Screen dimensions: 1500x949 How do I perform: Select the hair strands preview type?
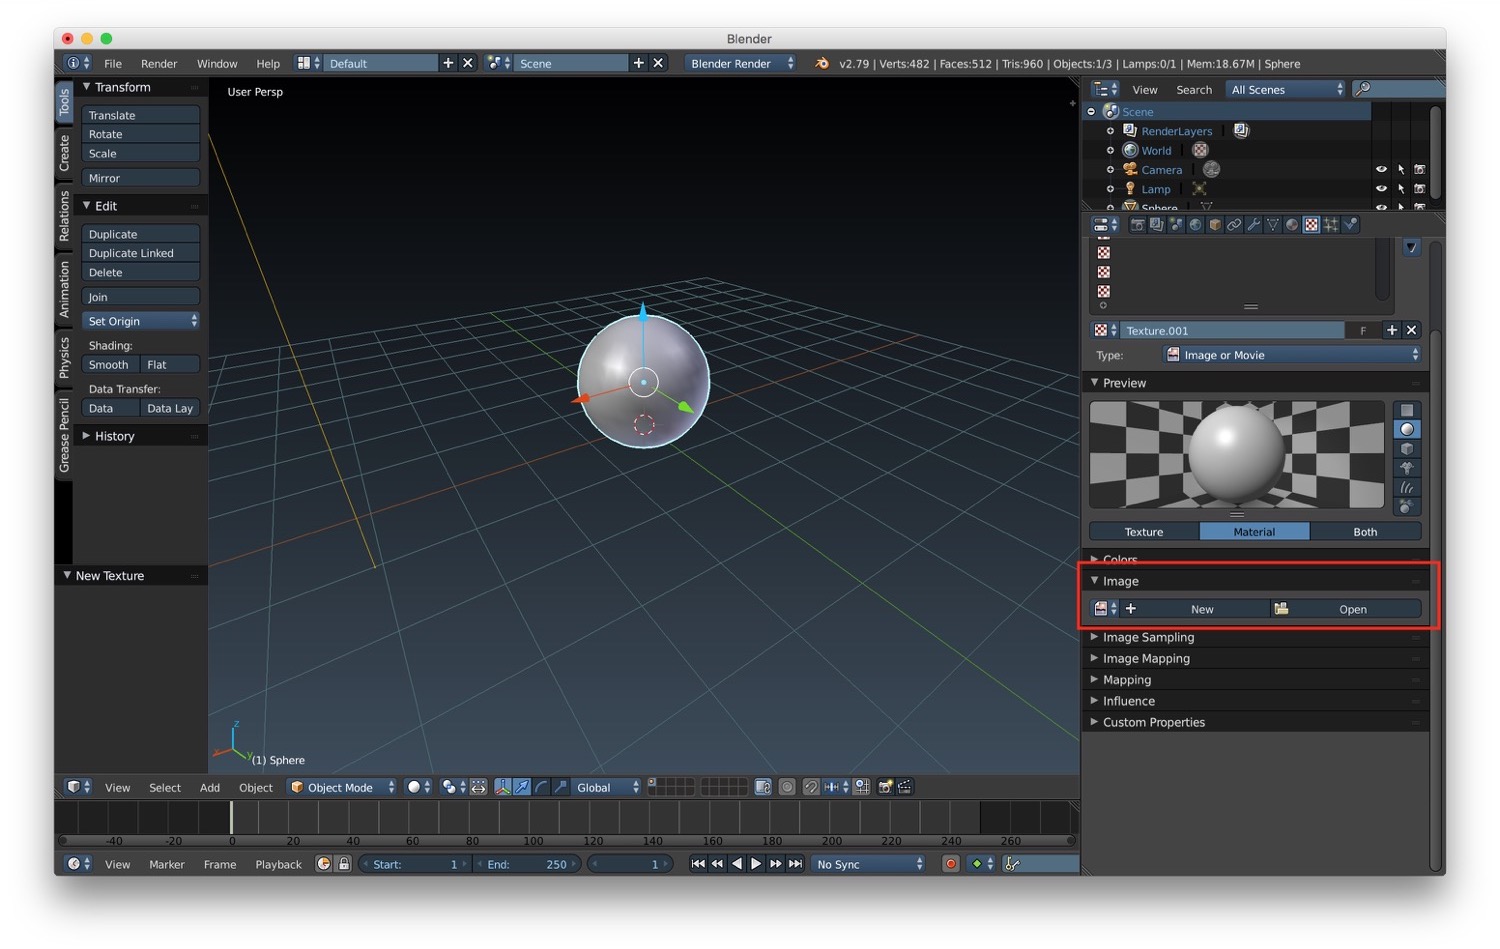pyautogui.click(x=1407, y=487)
